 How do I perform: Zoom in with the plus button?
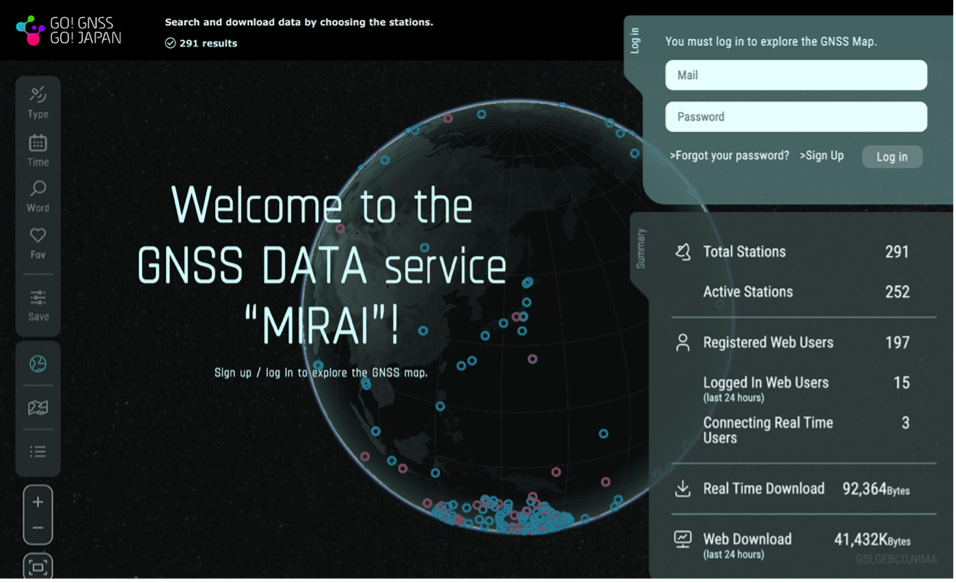38,502
